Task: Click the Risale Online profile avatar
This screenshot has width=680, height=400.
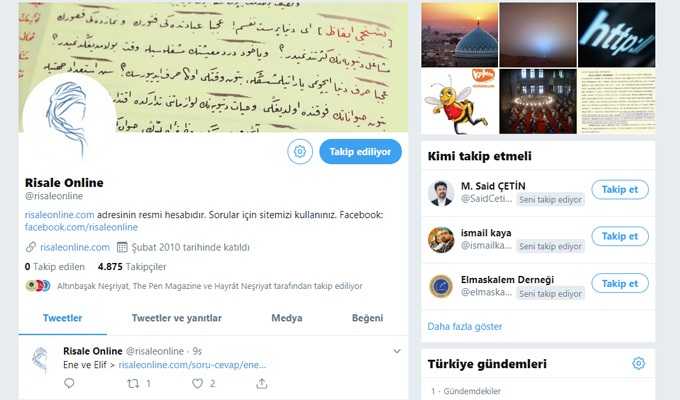Action: pyautogui.click(x=69, y=120)
